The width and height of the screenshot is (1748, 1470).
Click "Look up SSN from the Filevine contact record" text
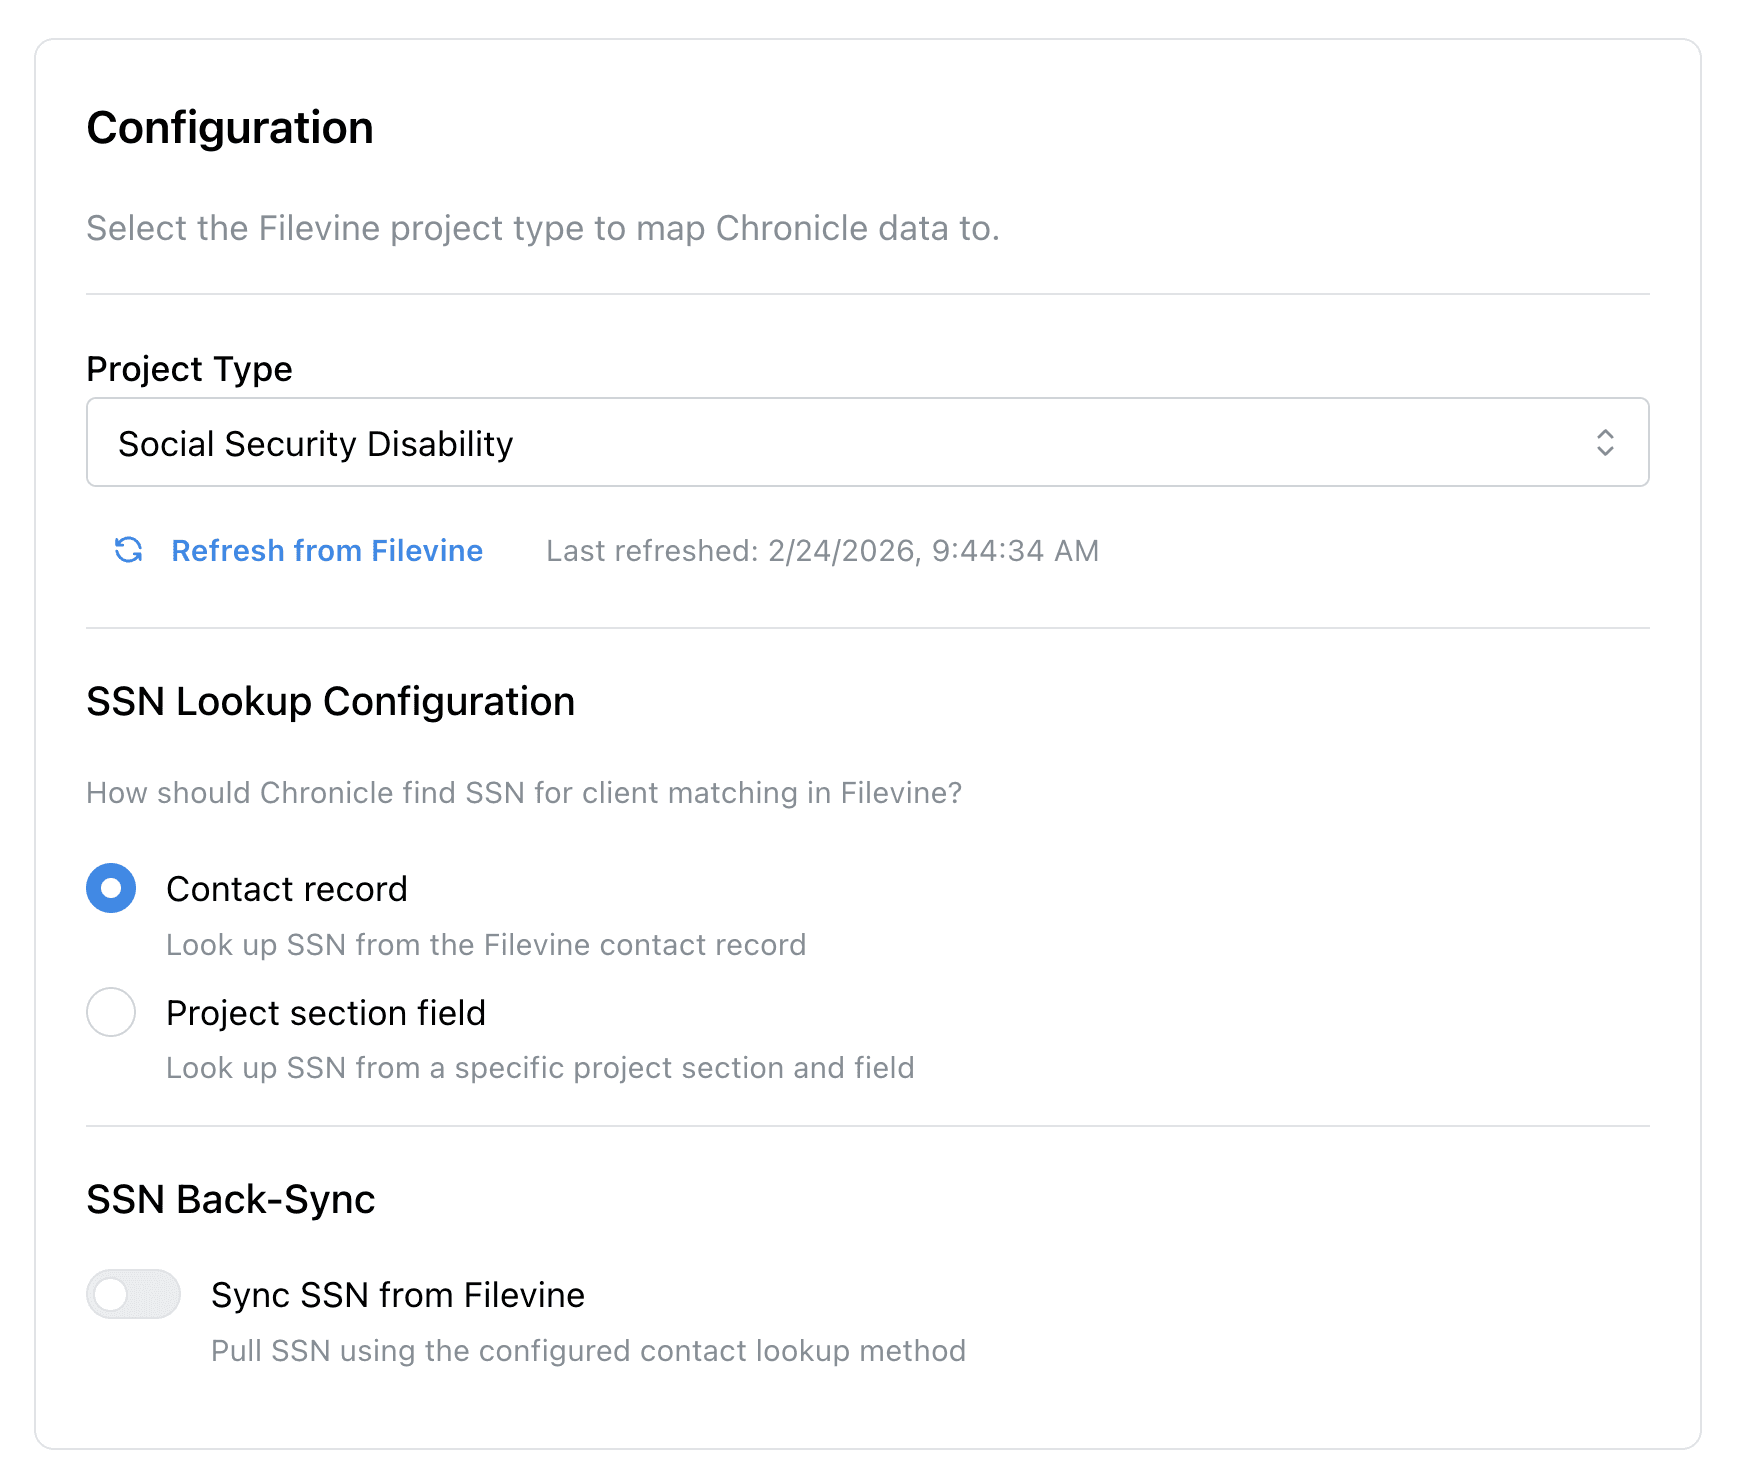486,945
